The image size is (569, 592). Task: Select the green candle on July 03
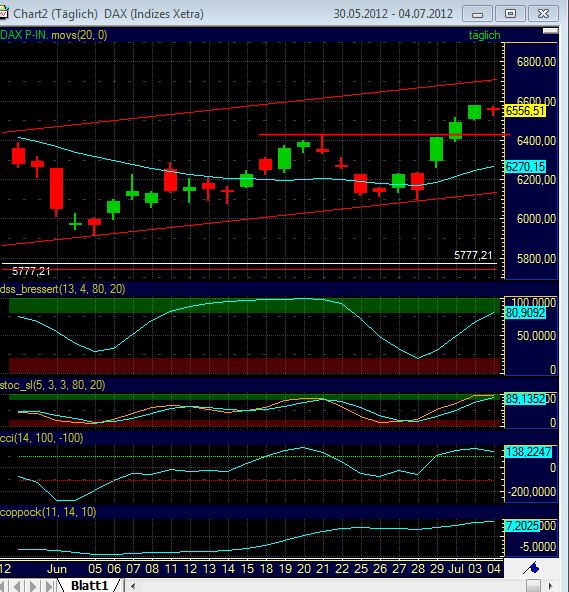tap(475, 112)
